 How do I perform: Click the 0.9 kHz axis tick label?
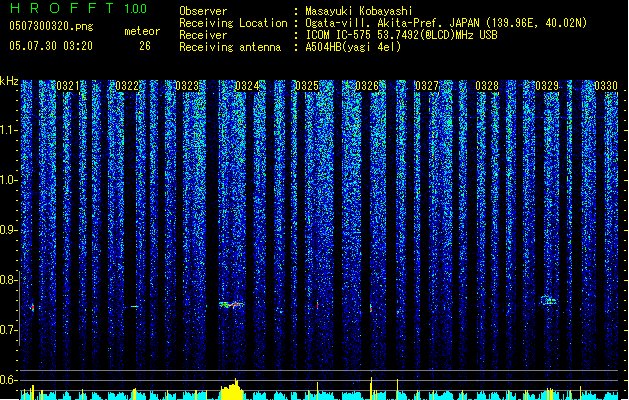click(8, 230)
